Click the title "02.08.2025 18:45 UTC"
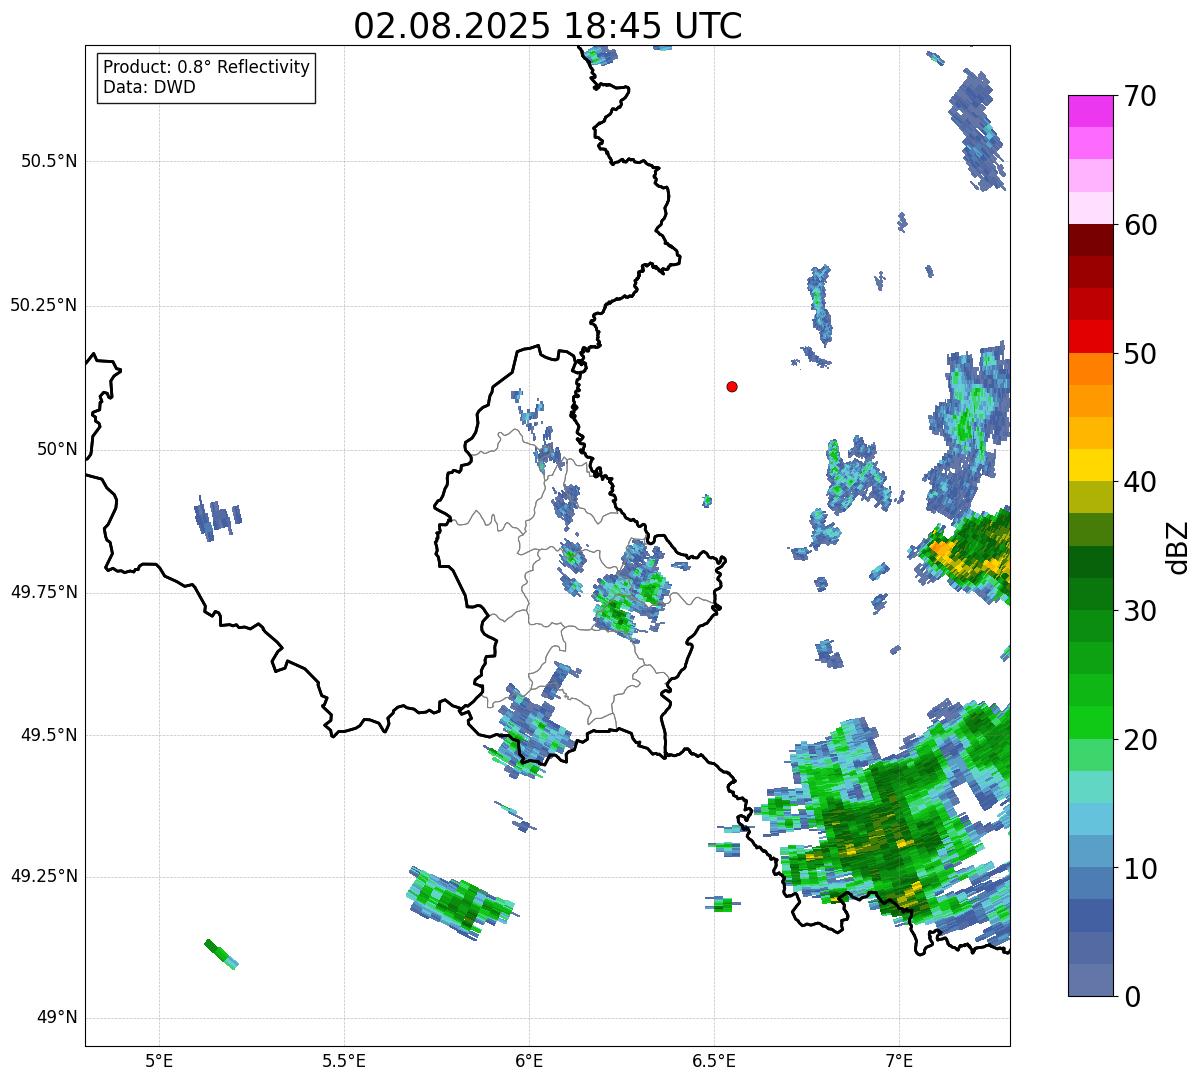This screenshot has height=1081, width=1202. point(548,26)
